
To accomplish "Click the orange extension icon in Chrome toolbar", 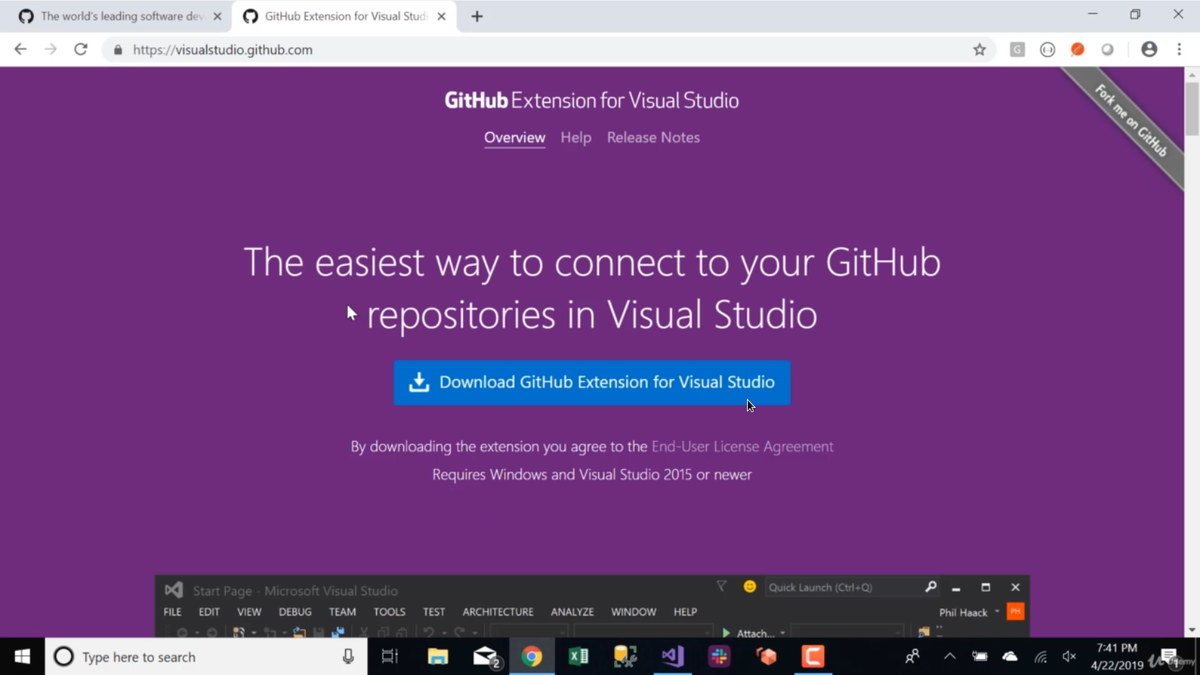I will click(1077, 49).
